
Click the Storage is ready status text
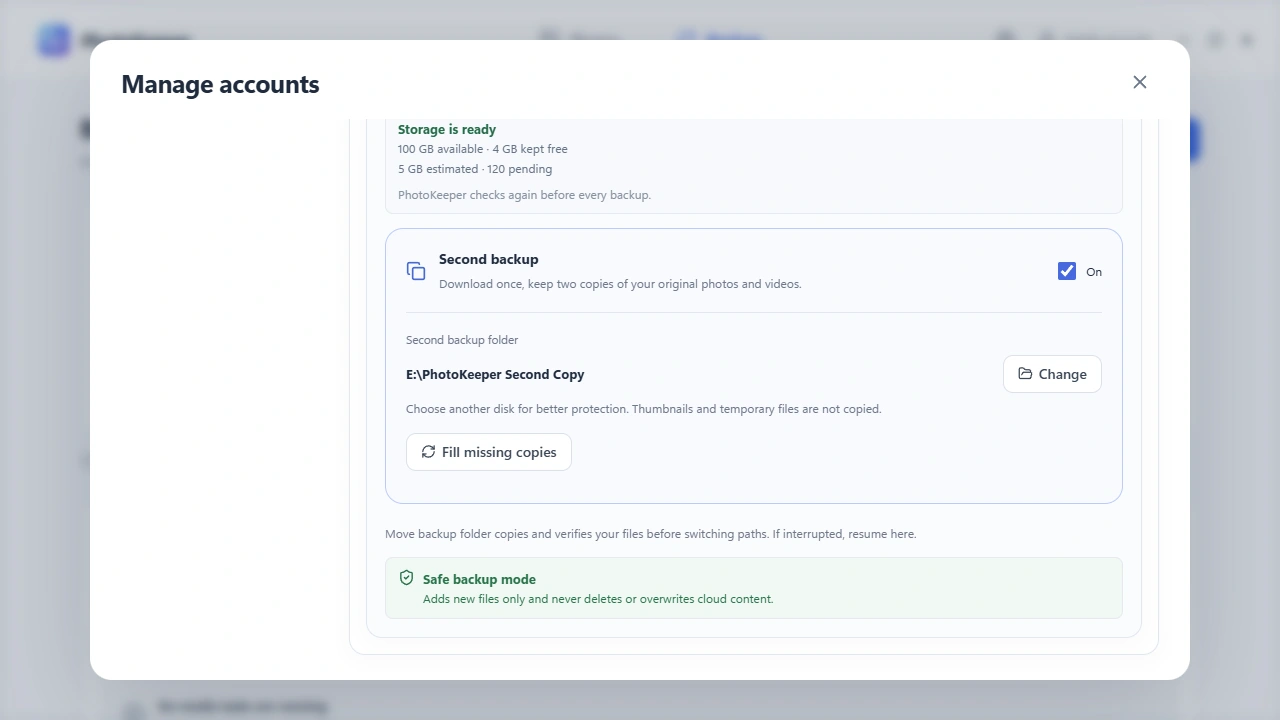(447, 129)
